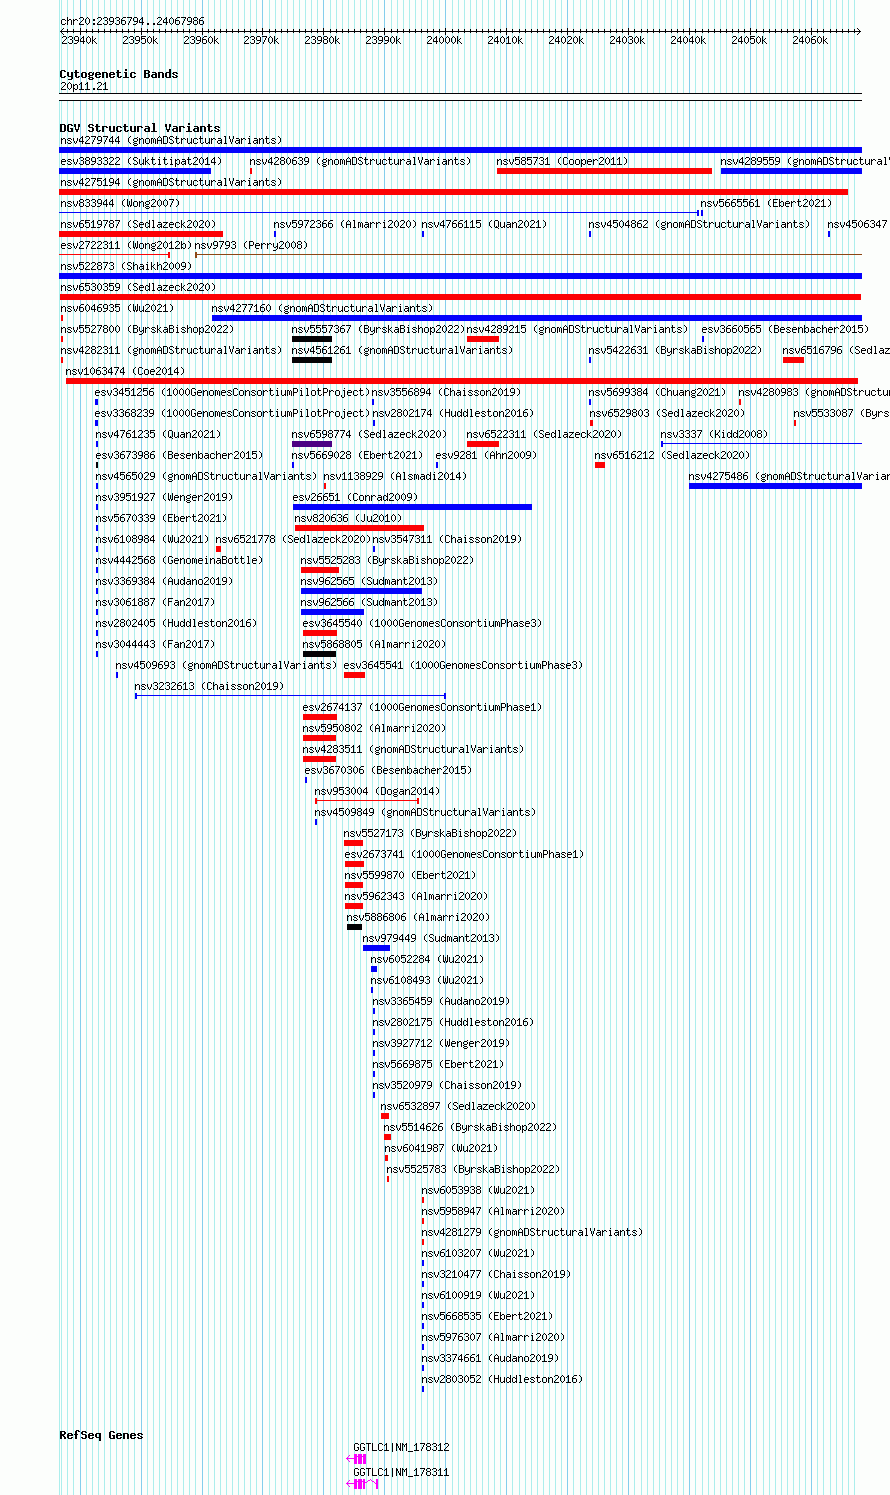Open esv9281 (Ahn2009) variant
This screenshot has height=1495, width=890.
pos(486,455)
